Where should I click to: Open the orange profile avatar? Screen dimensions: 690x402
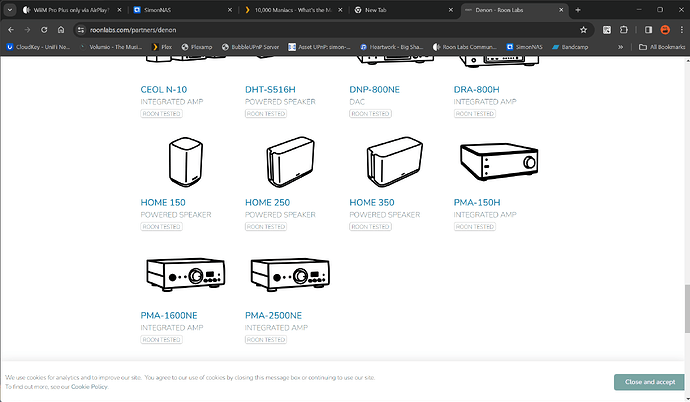tap(665, 30)
